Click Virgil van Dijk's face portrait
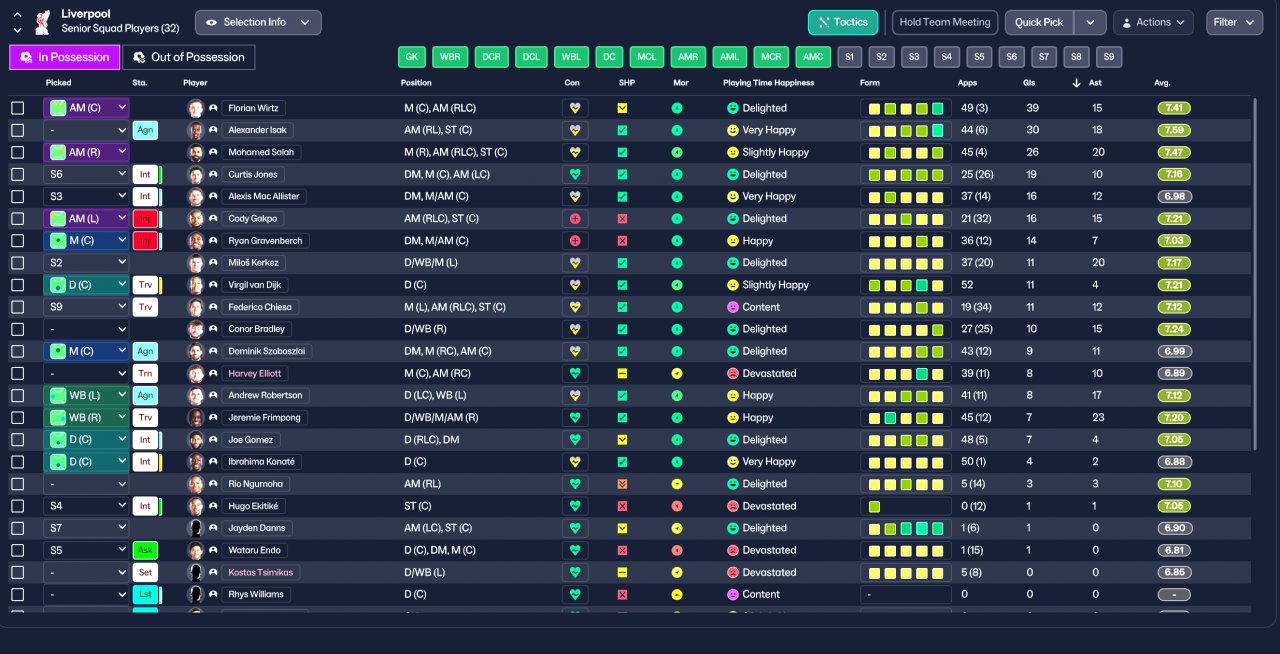This screenshot has width=1280, height=654. click(195, 285)
